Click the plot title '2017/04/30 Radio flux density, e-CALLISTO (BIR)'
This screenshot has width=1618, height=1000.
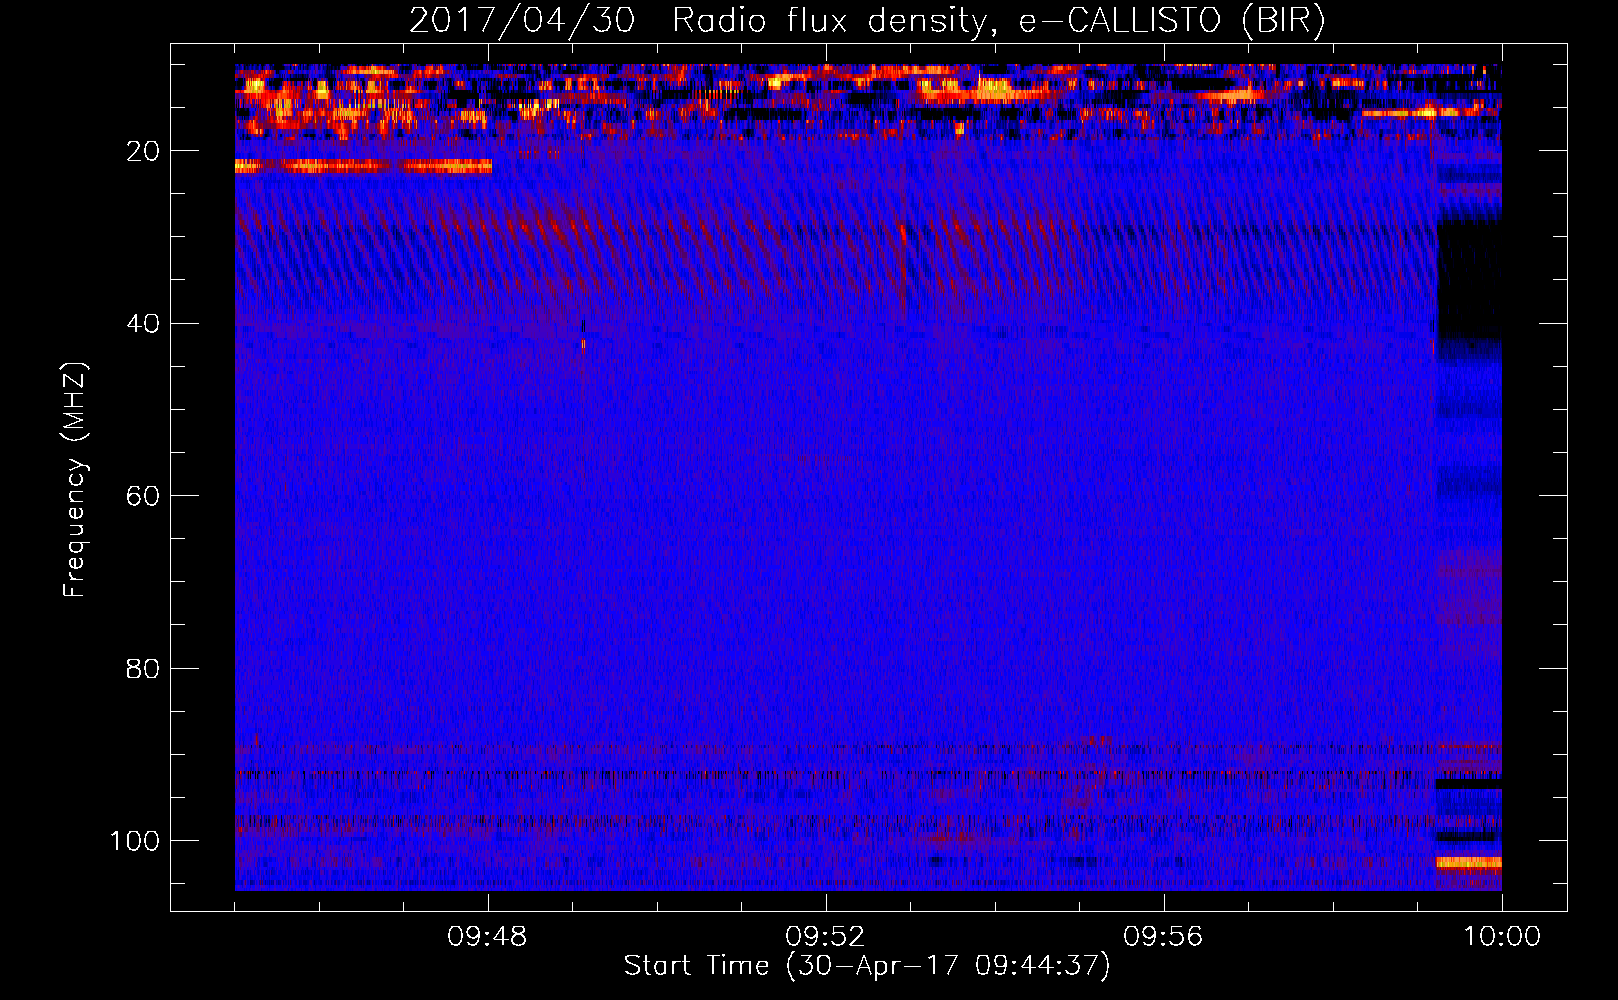[867, 21]
